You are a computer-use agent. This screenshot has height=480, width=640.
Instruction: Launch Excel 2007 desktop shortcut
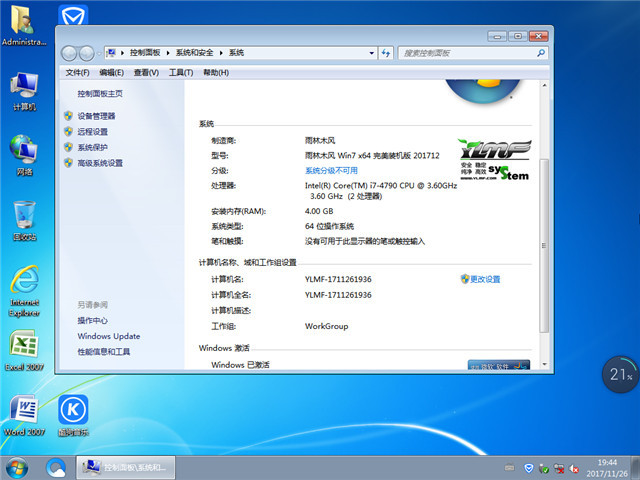[24, 350]
